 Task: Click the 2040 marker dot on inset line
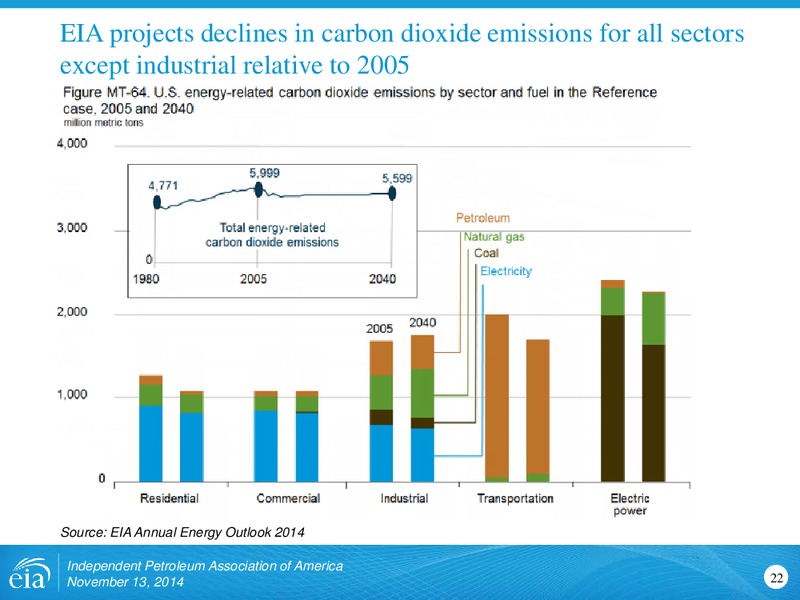[x=392, y=193]
